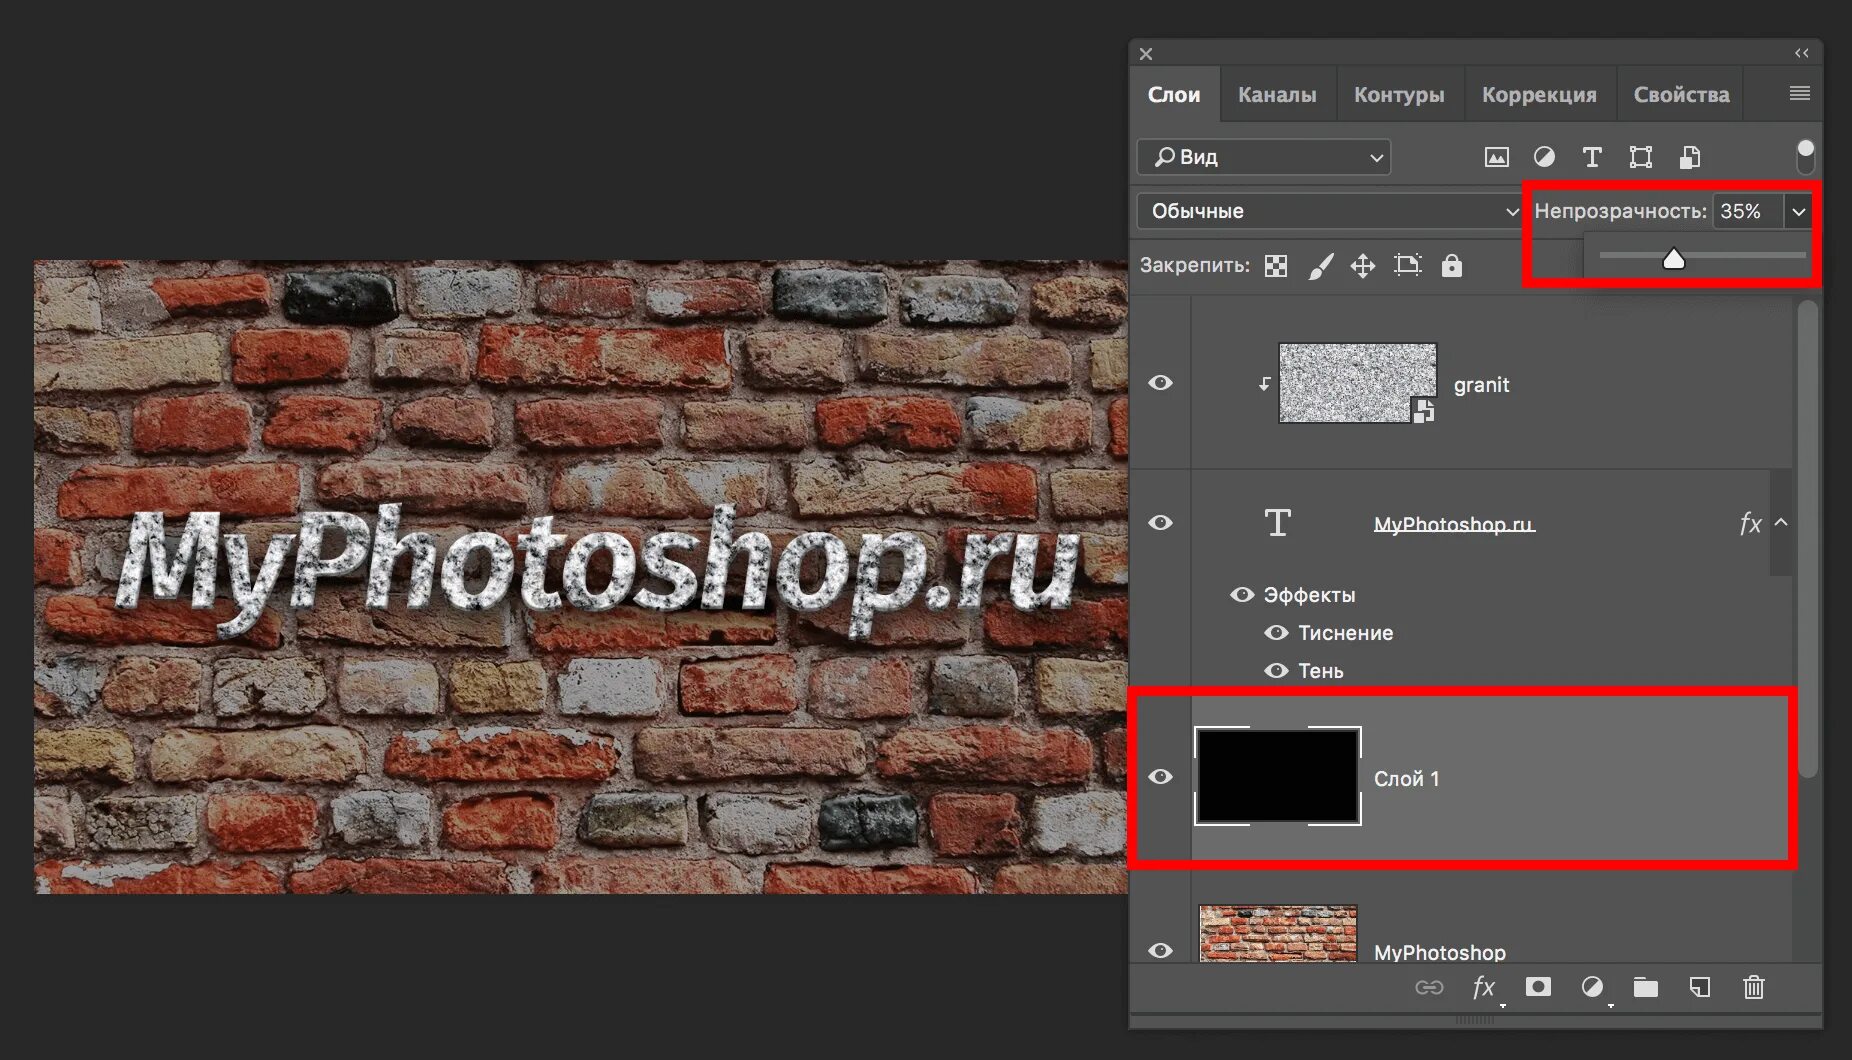Filter layers by pixel layer icon
Screen dimensions: 1852x1060
[1496, 157]
